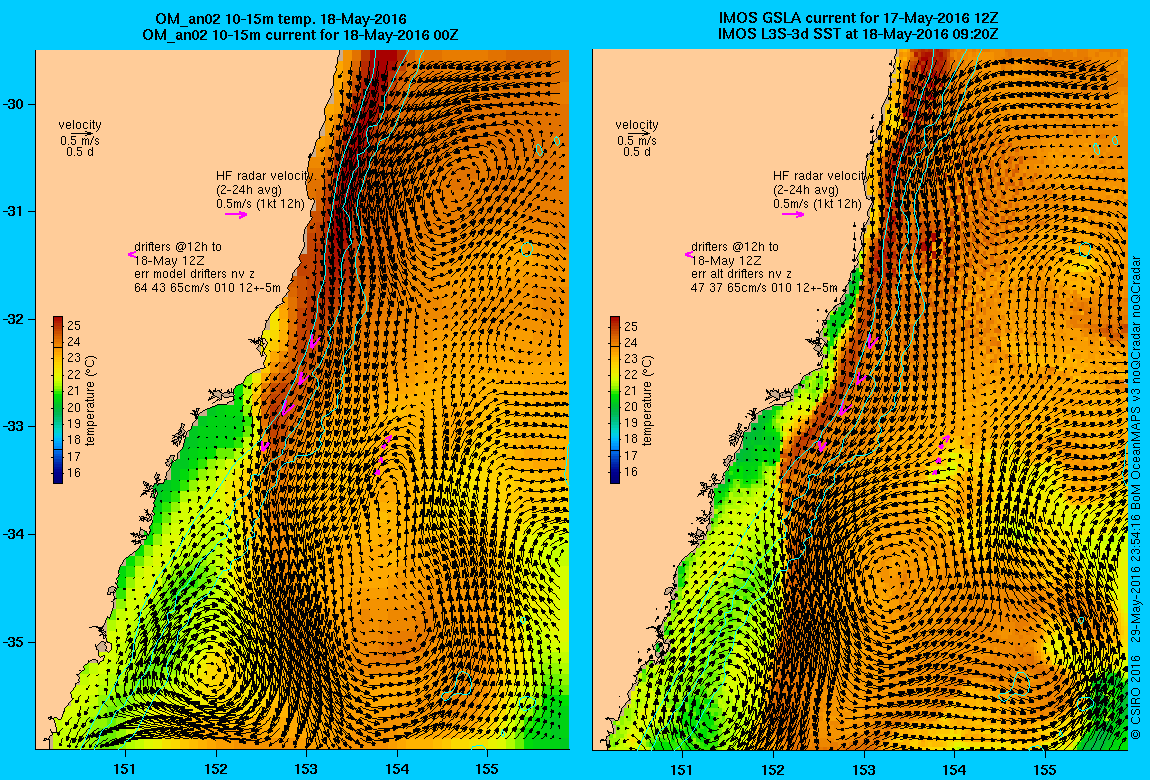The width and height of the screenshot is (1150, 780).
Task: Click 'HF radar velocity' label in left map
Action: click(x=265, y=176)
